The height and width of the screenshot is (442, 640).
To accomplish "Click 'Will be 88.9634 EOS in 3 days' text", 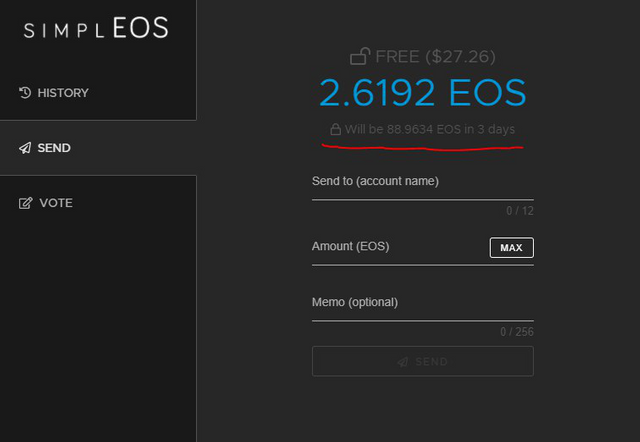I will pyautogui.click(x=430, y=130).
